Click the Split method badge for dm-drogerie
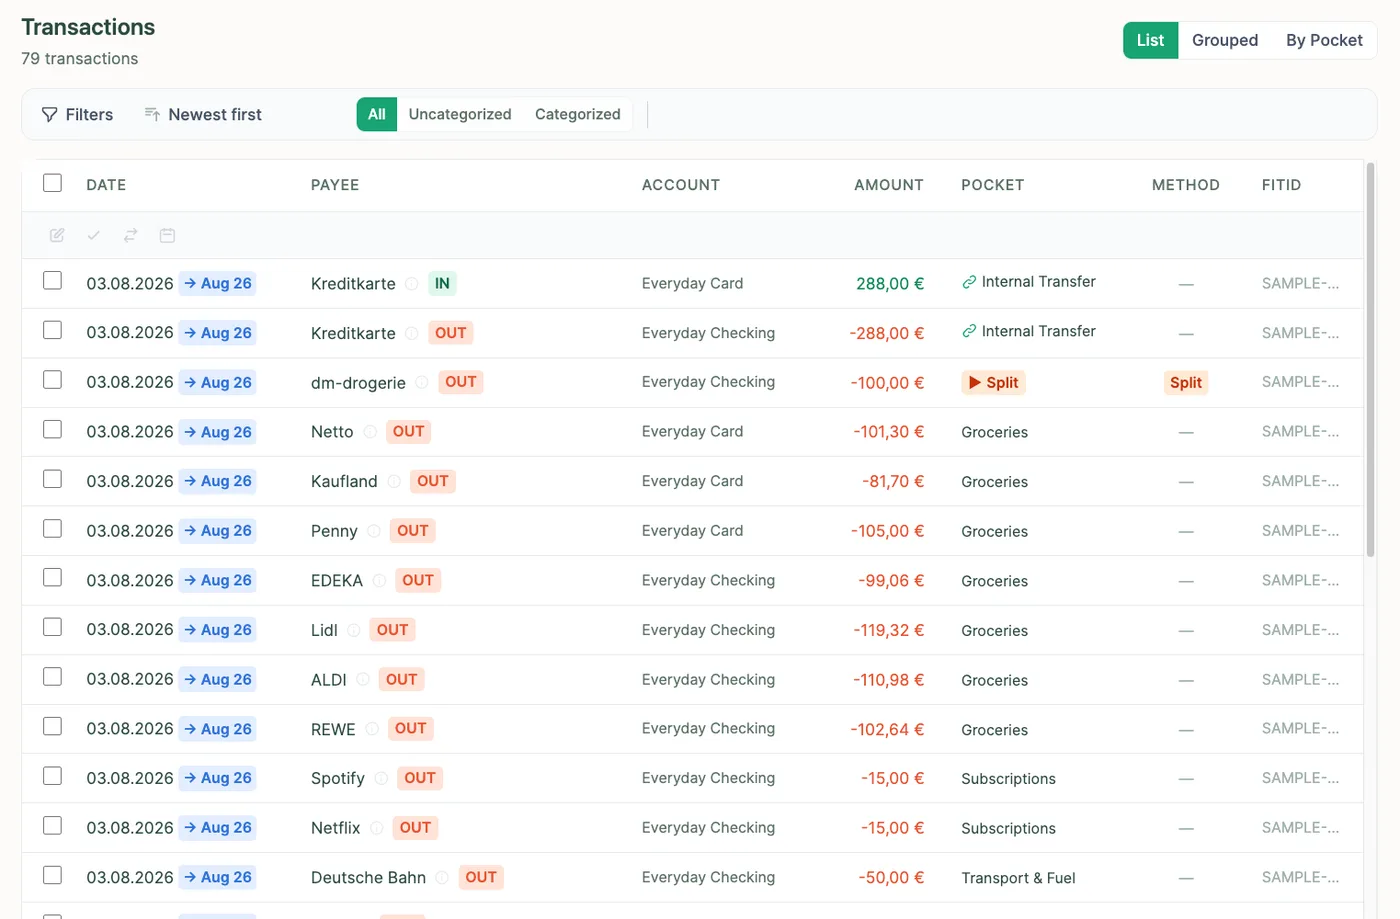The width and height of the screenshot is (1400, 919). 1186,382
